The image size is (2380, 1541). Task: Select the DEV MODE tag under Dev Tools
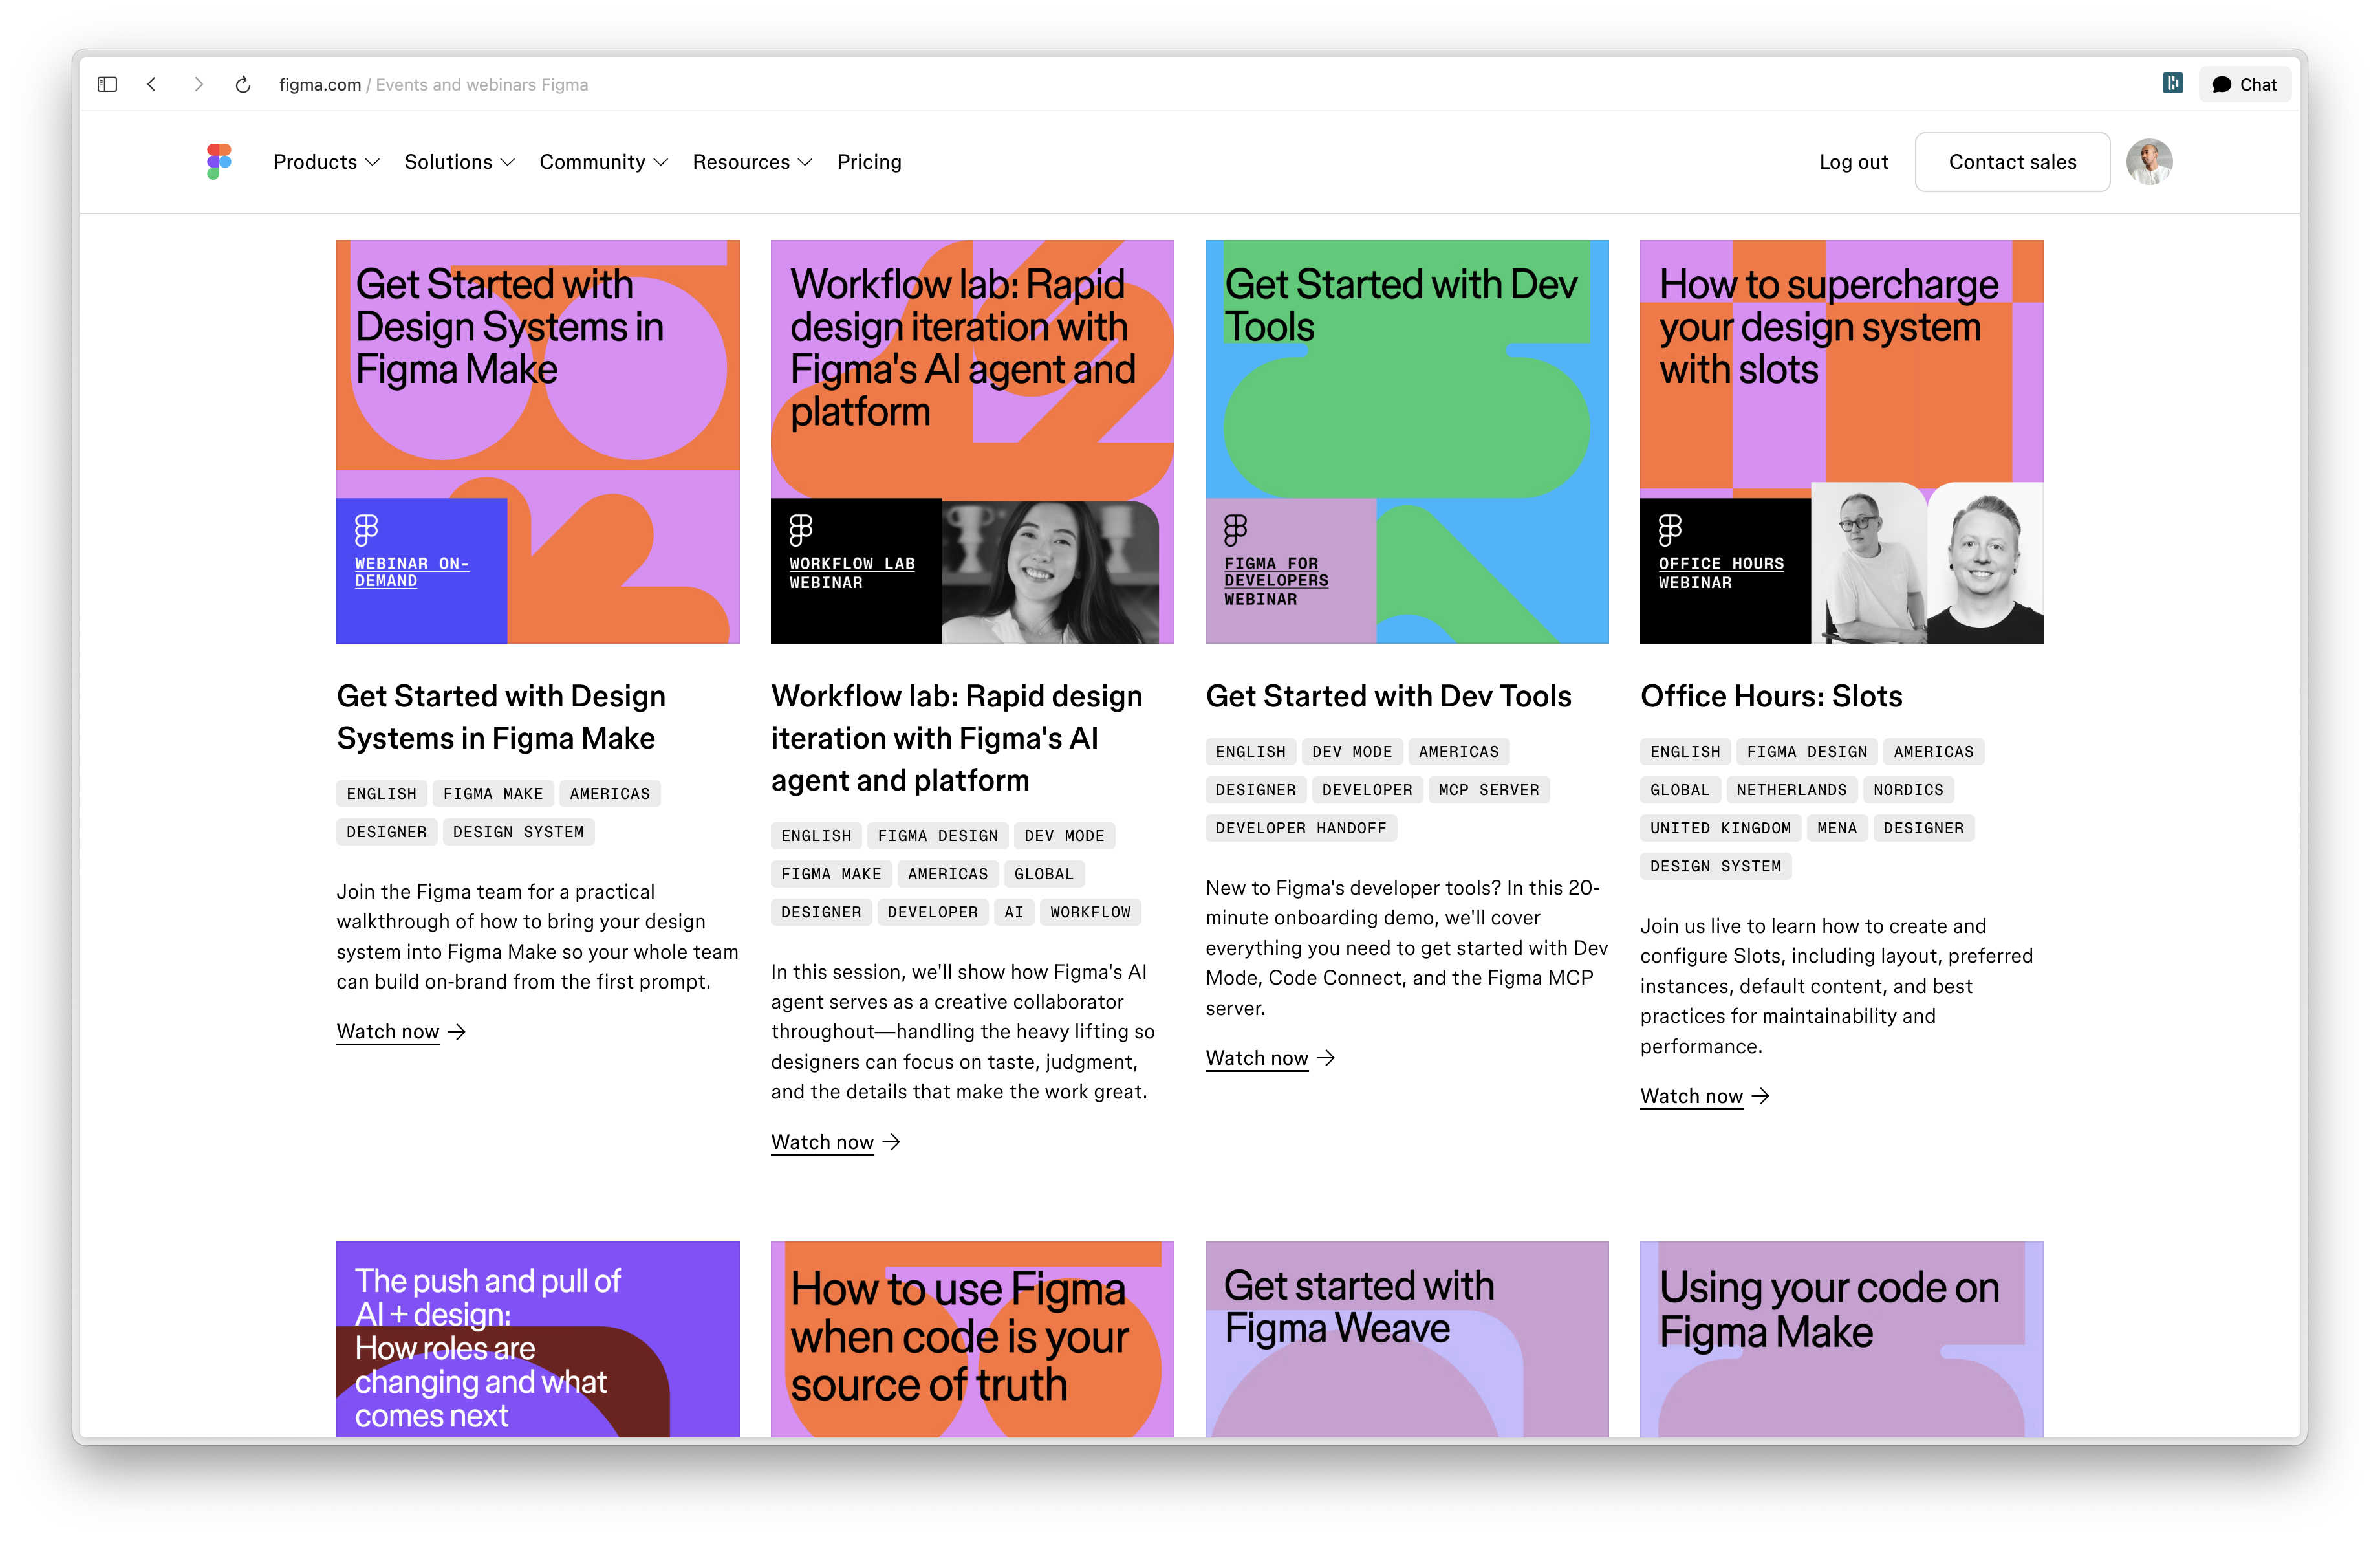[1352, 752]
